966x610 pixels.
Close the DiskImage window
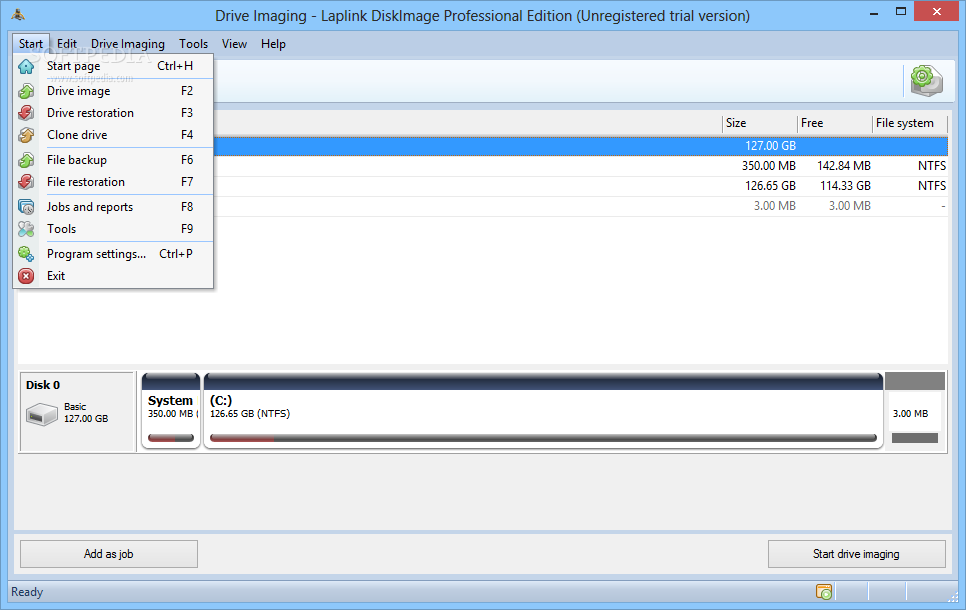937,11
